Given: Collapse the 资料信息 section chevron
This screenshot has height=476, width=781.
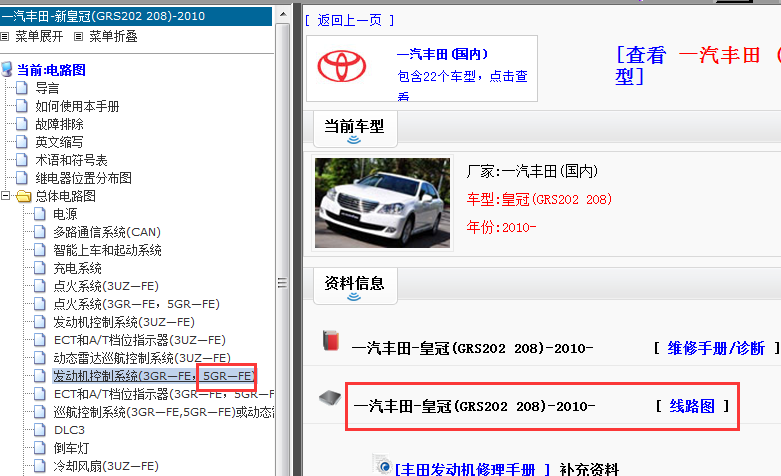Looking at the screenshot, I should [x=354, y=297].
